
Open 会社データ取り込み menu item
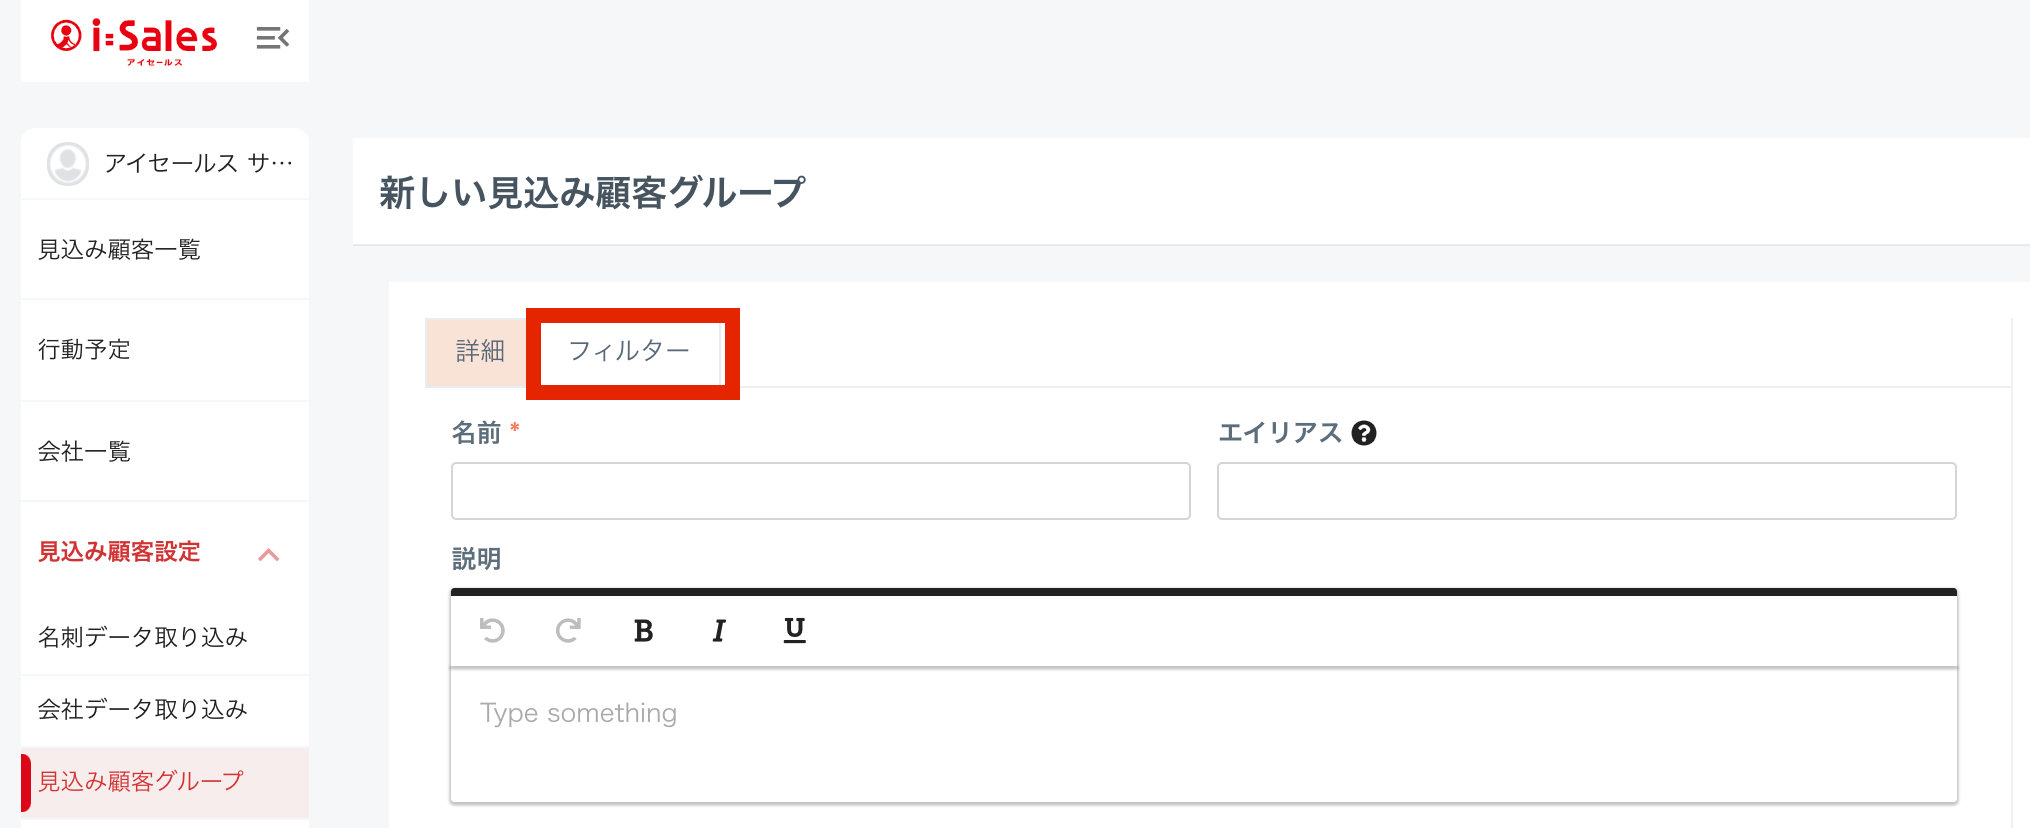(142, 710)
